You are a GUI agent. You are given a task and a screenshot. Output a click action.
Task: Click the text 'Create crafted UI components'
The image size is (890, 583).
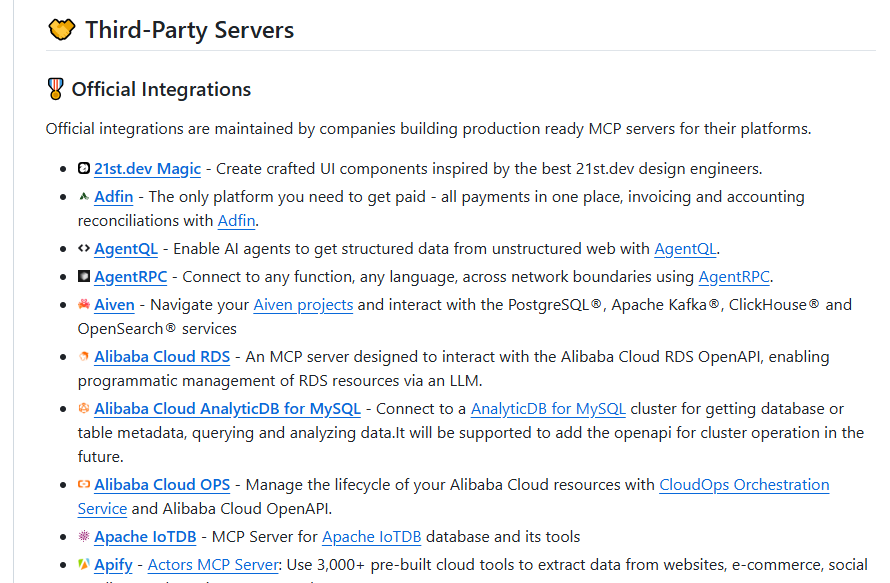322,169
